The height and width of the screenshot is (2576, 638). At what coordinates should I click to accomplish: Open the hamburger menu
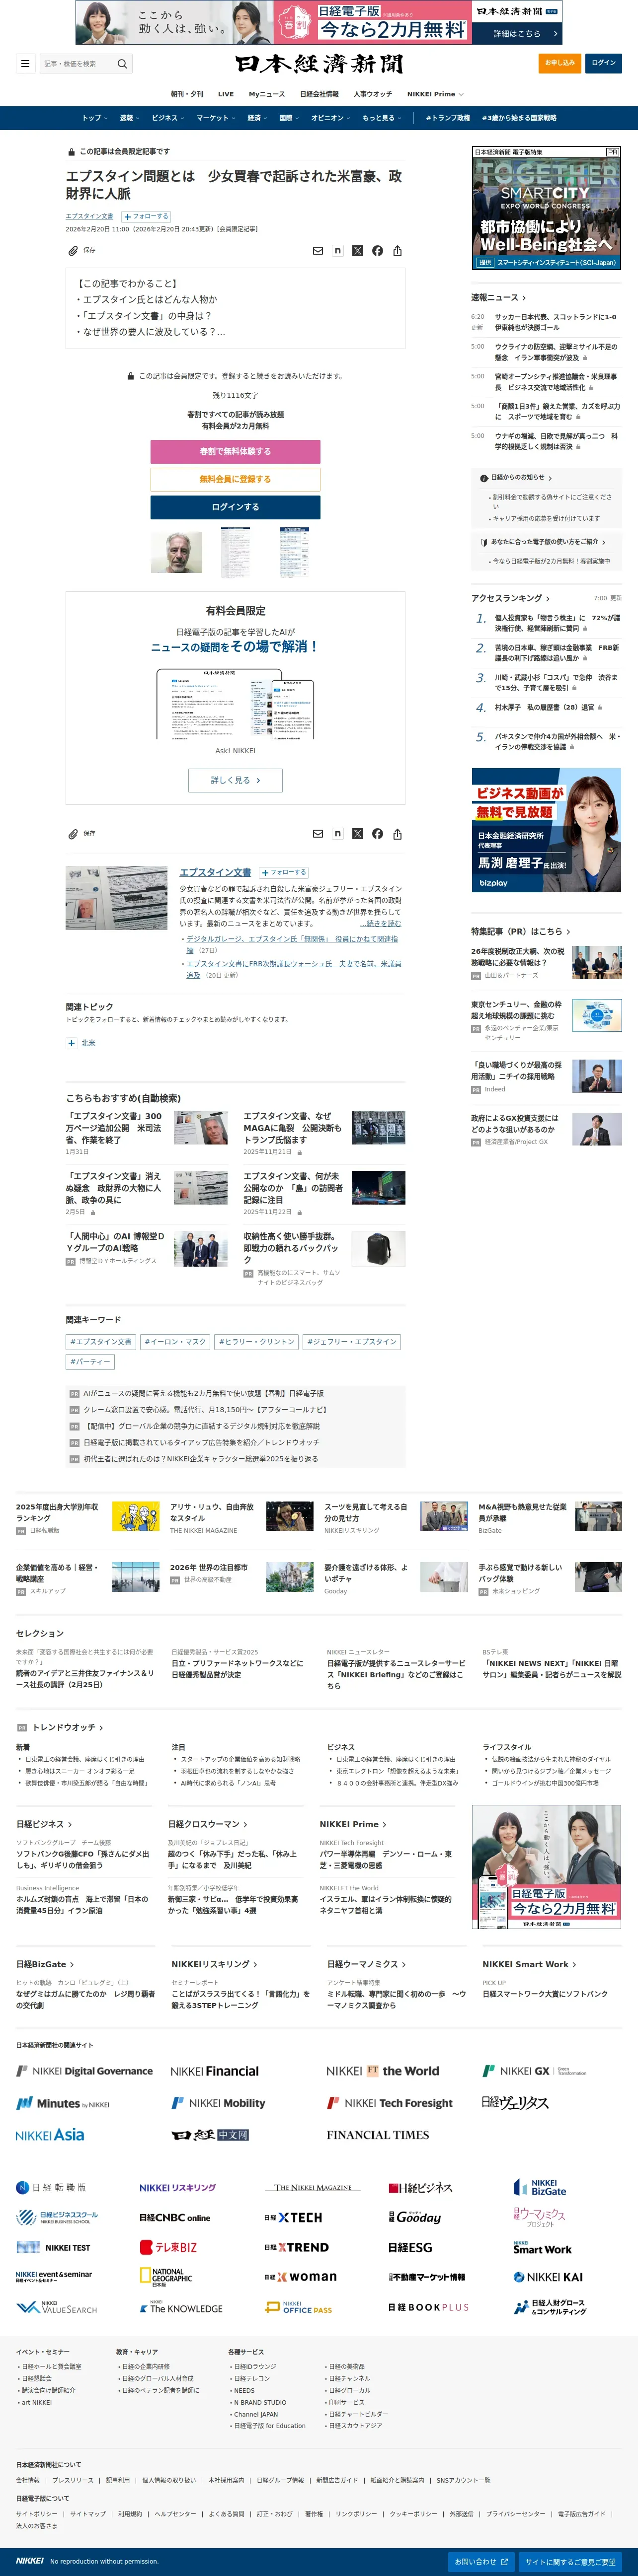pos(25,64)
